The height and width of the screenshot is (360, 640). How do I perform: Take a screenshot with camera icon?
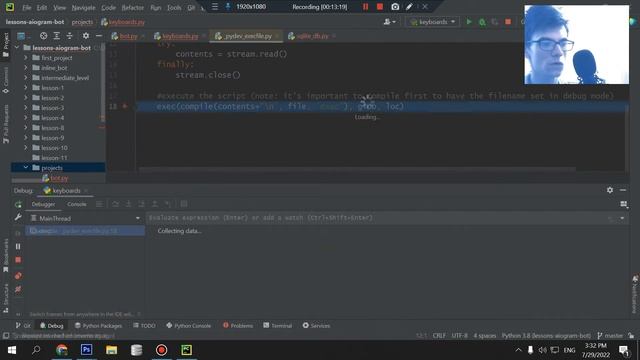(x=395, y=7)
